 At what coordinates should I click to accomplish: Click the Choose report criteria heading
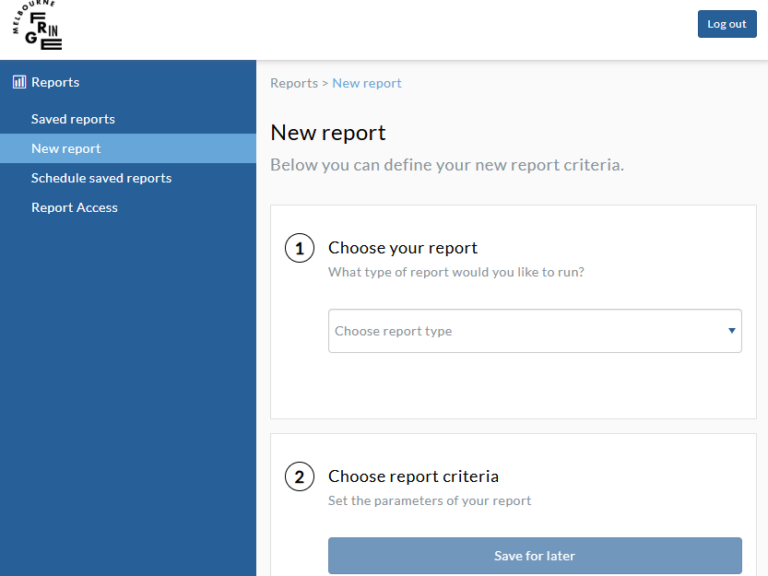tap(413, 477)
